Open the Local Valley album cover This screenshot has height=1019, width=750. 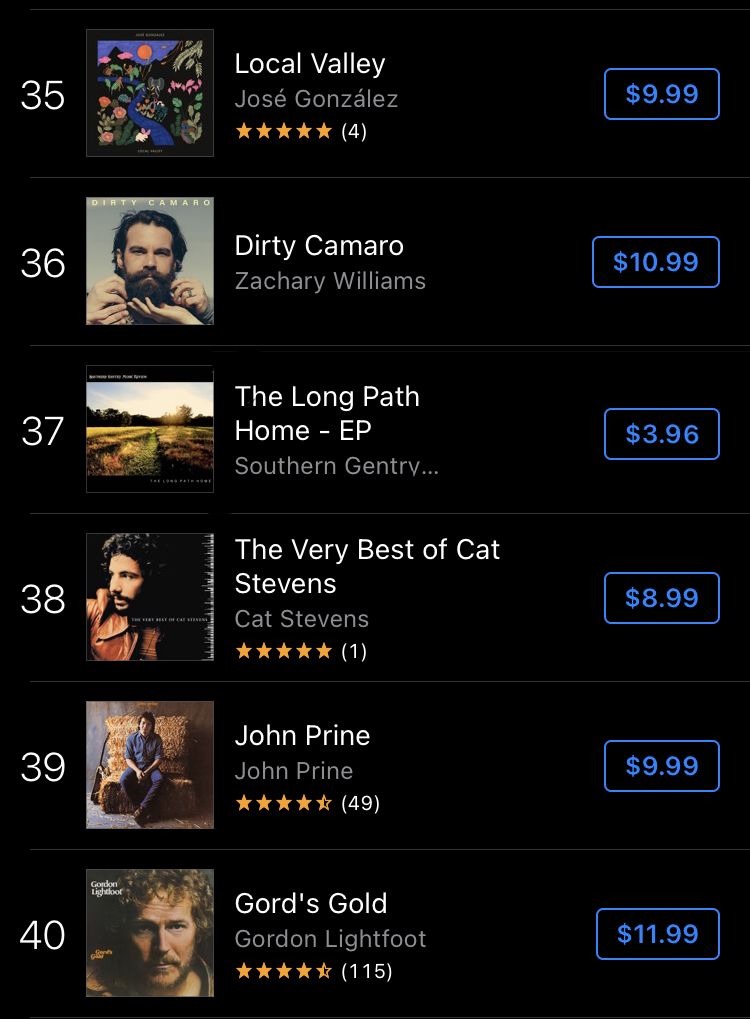click(x=150, y=93)
